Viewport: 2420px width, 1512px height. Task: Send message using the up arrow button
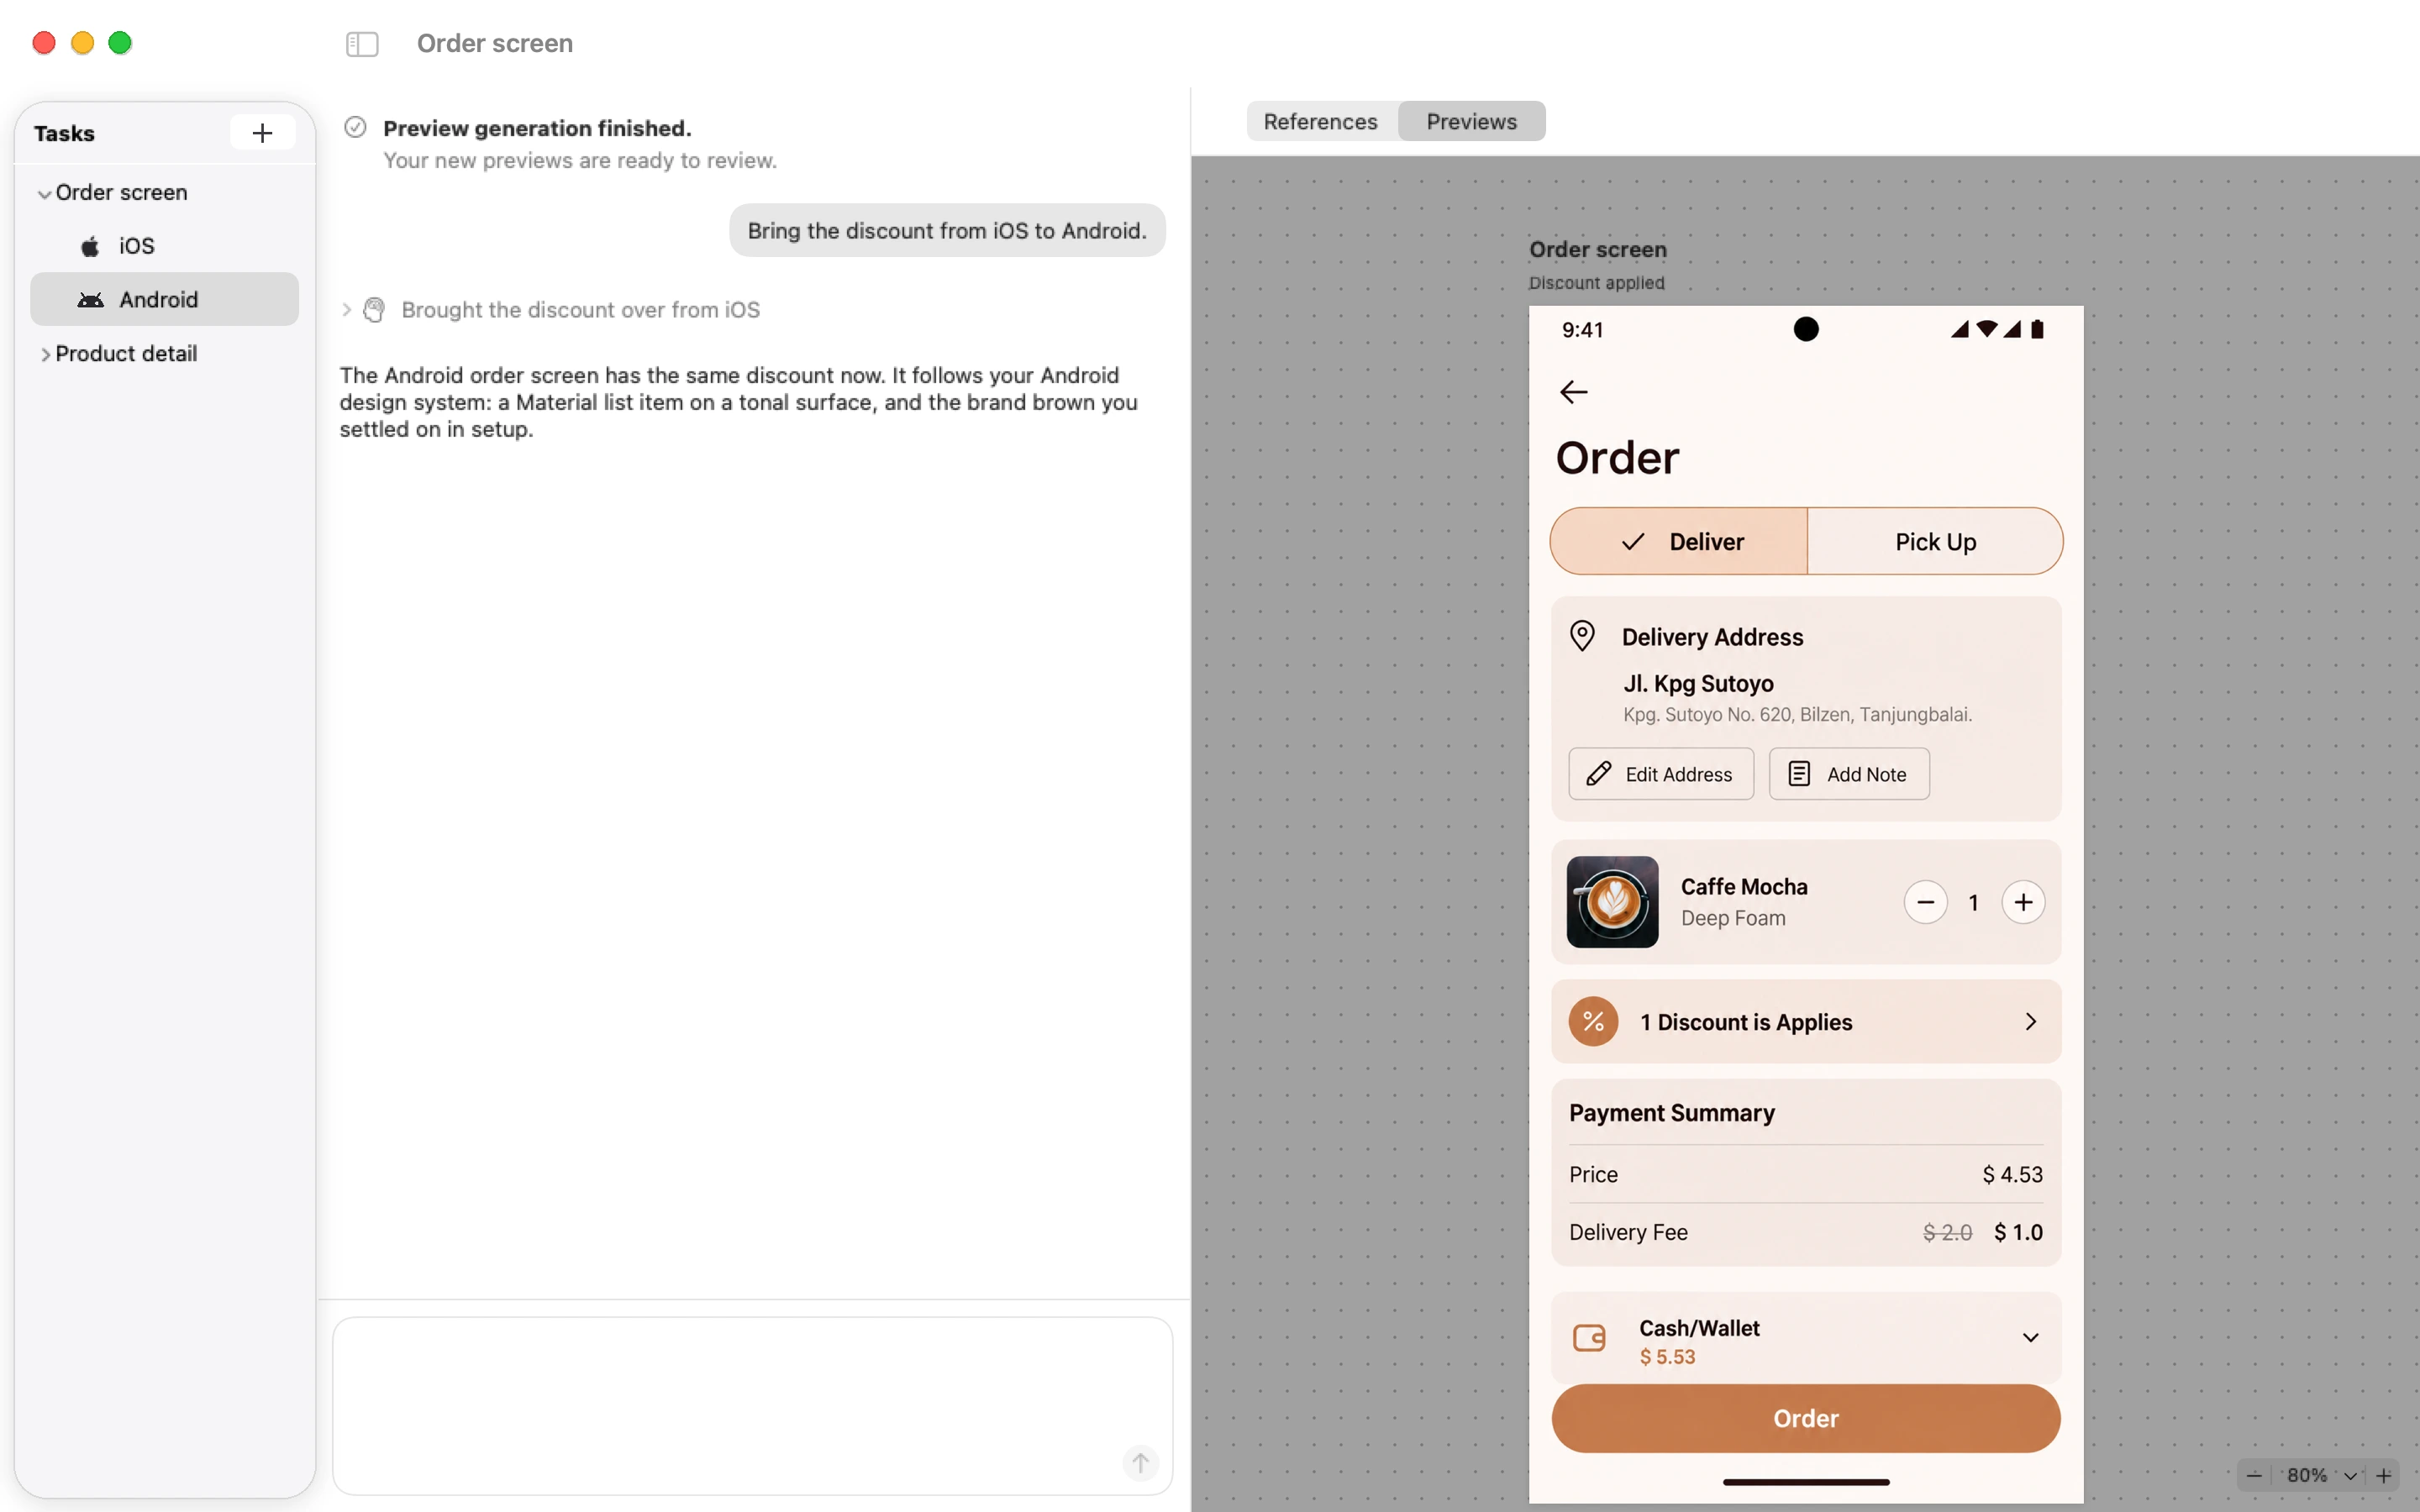tap(1140, 1463)
